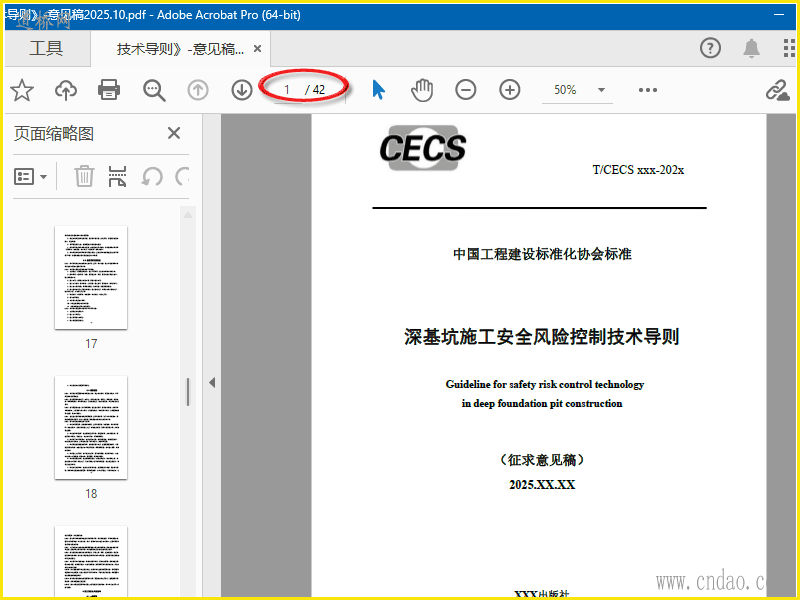Choose the selection arrow tool
Image resolution: width=800 pixels, height=600 pixels.
(x=378, y=90)
